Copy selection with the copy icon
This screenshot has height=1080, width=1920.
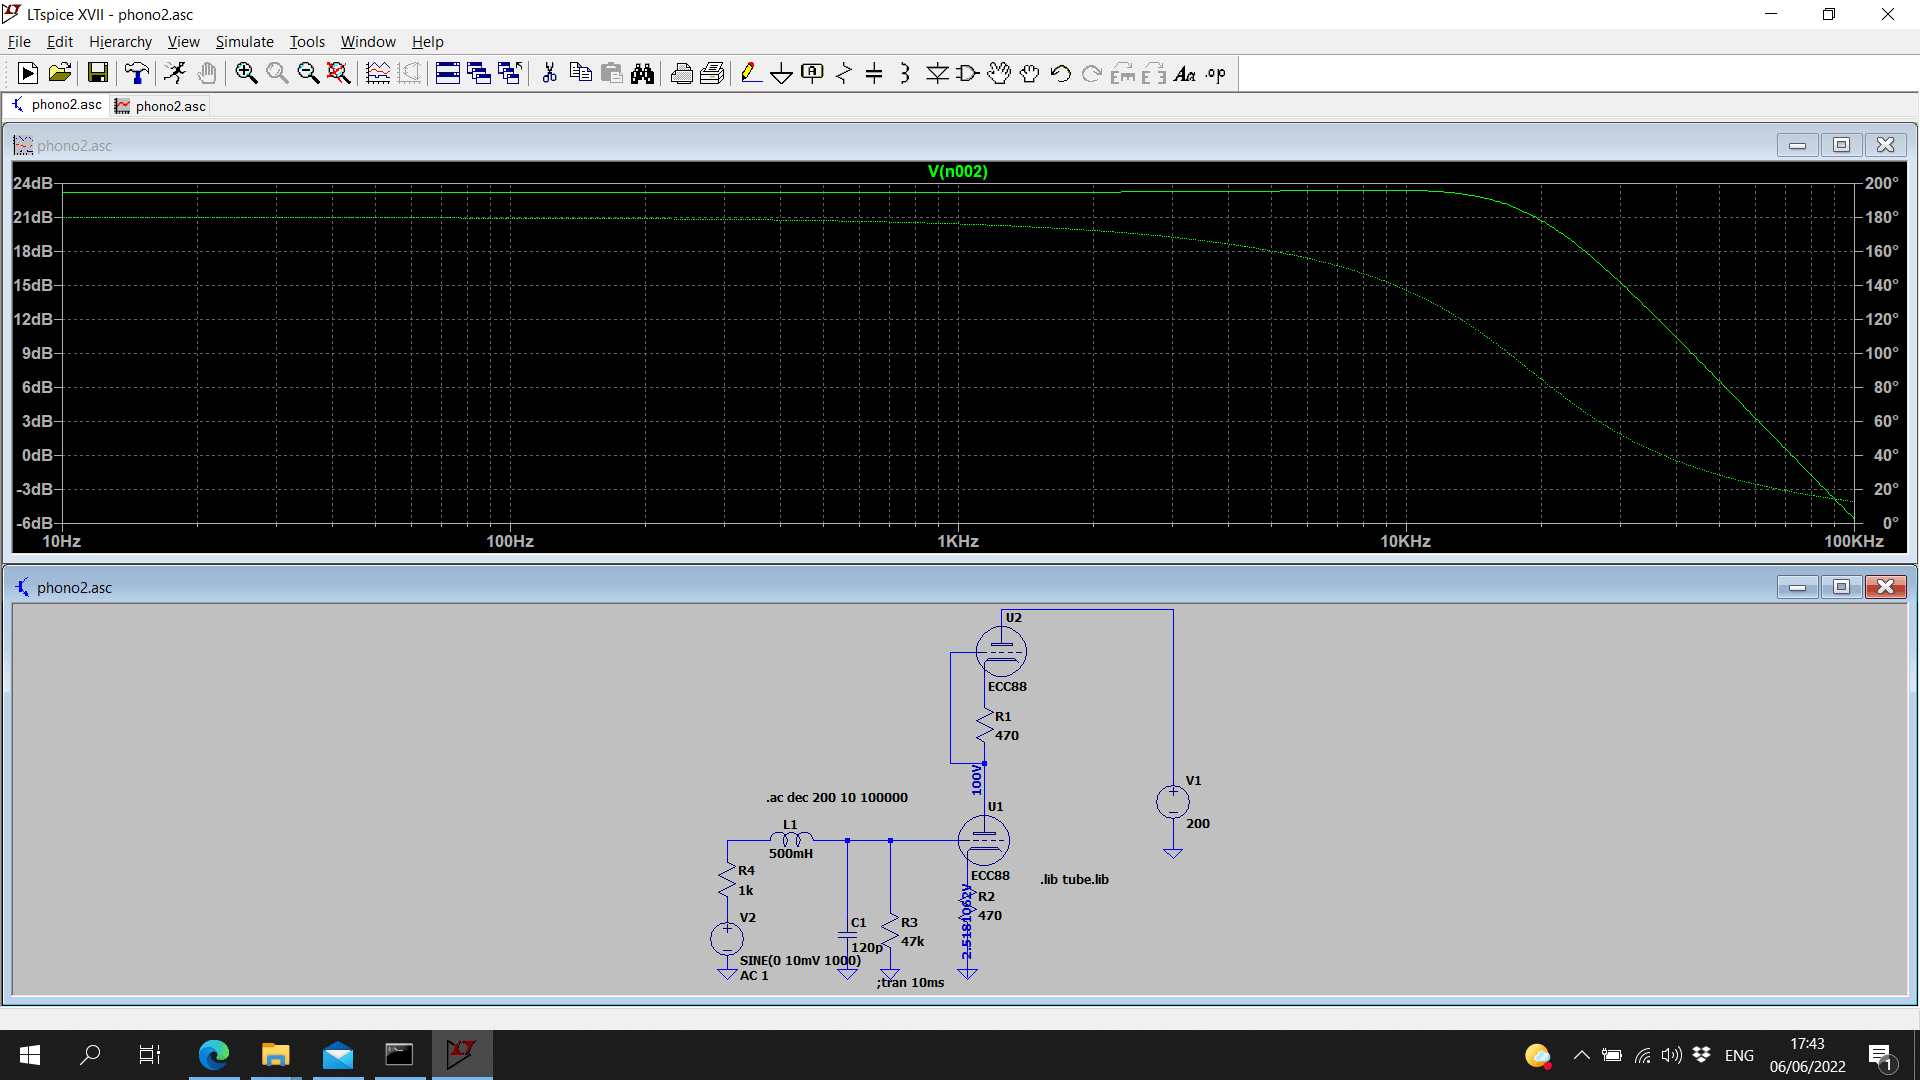[580, 73]
